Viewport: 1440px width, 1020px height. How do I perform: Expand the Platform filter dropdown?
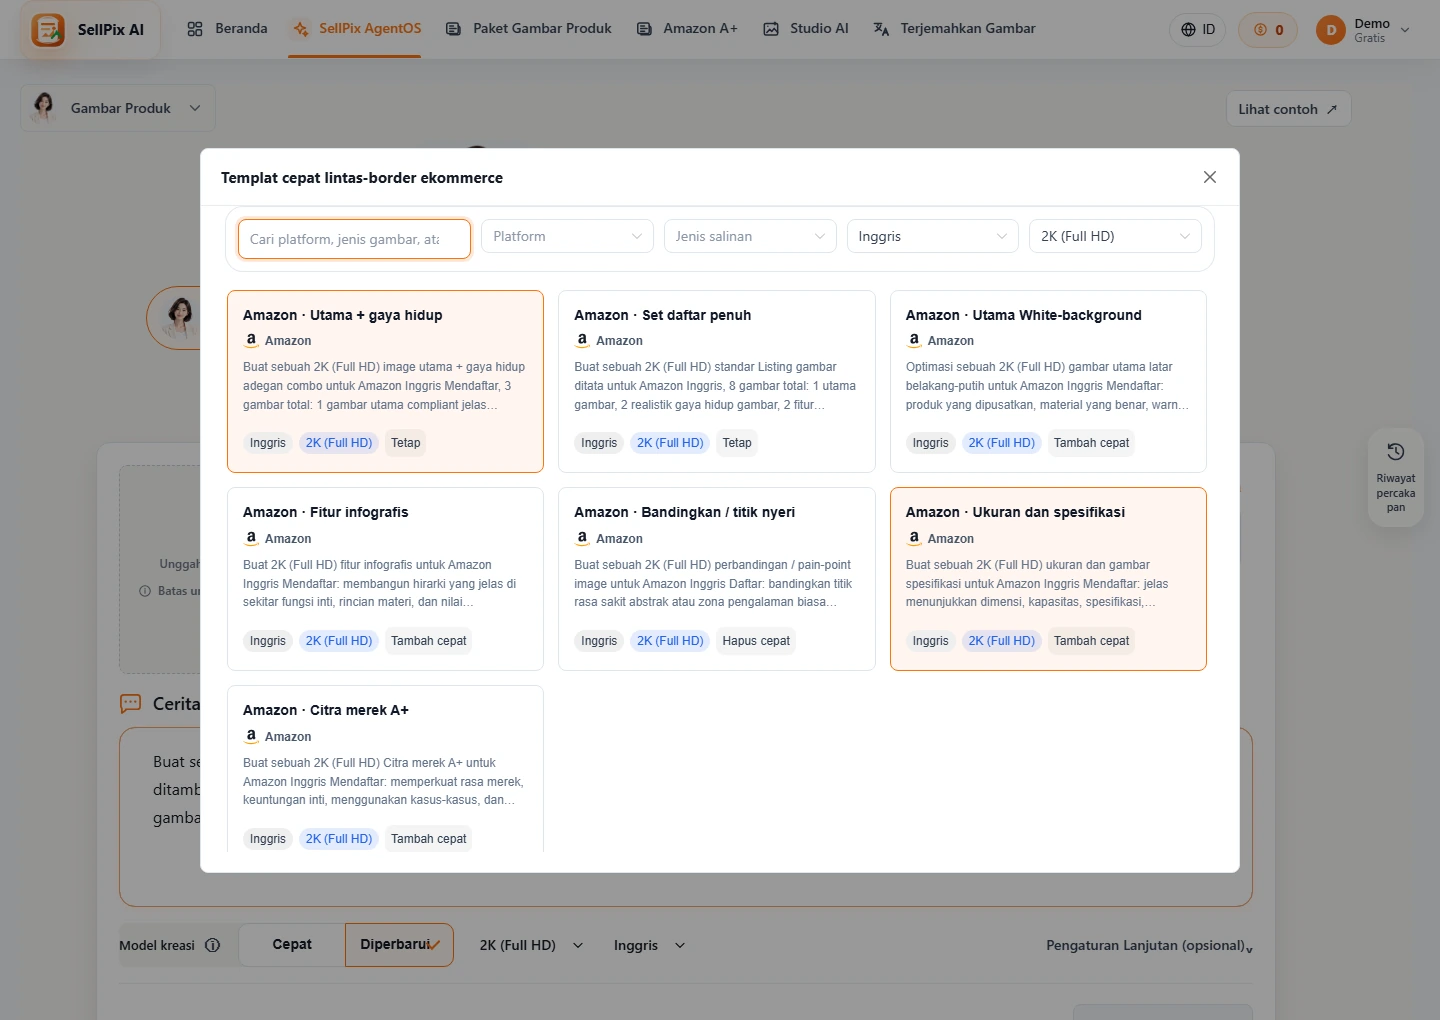(x=567, y=236)
